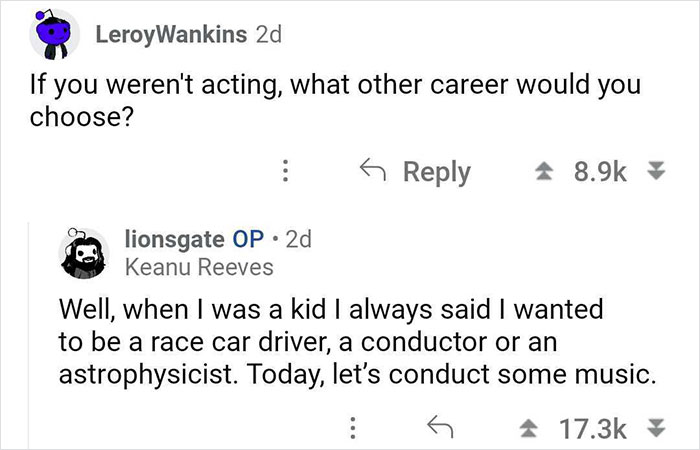Screen dimensions: 700x450
Task: Click the 2d timestamp on LeroyWankins' comment
Action: coord(269,34)
